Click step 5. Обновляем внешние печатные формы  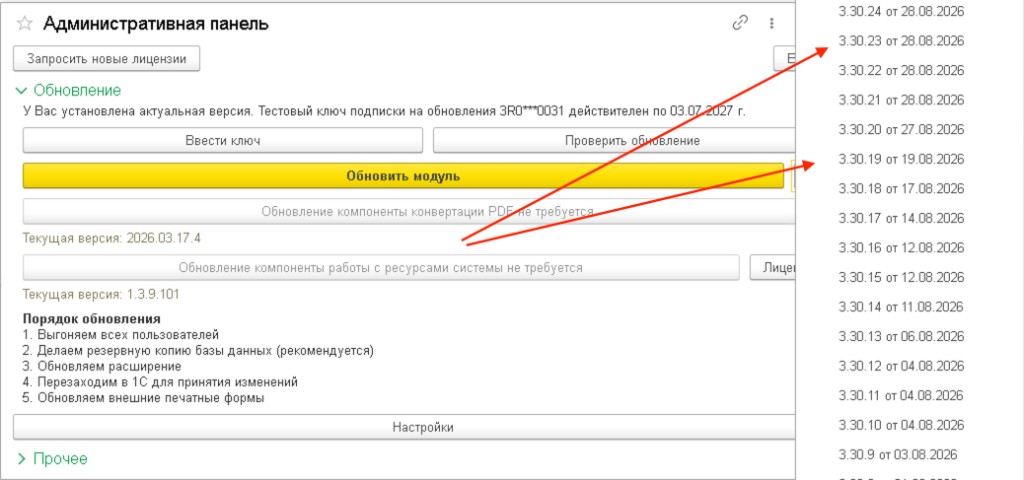point(144,397)
